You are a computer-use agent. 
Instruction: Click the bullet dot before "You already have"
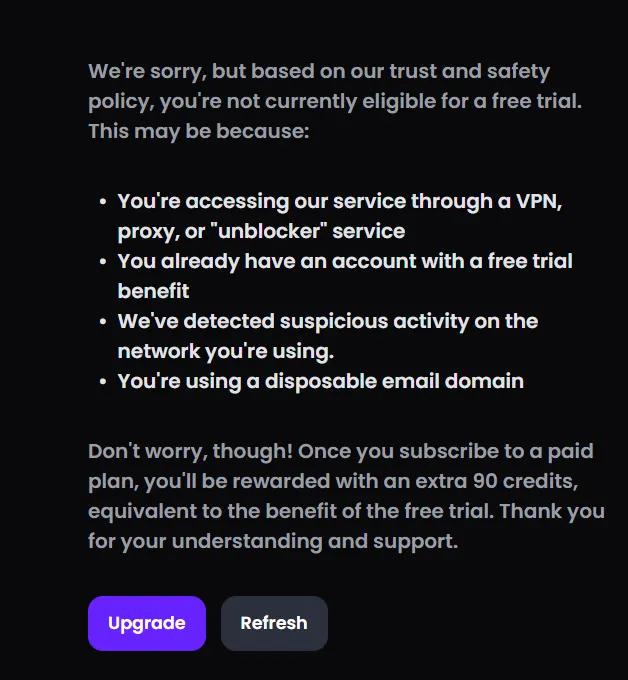[103, 262]
